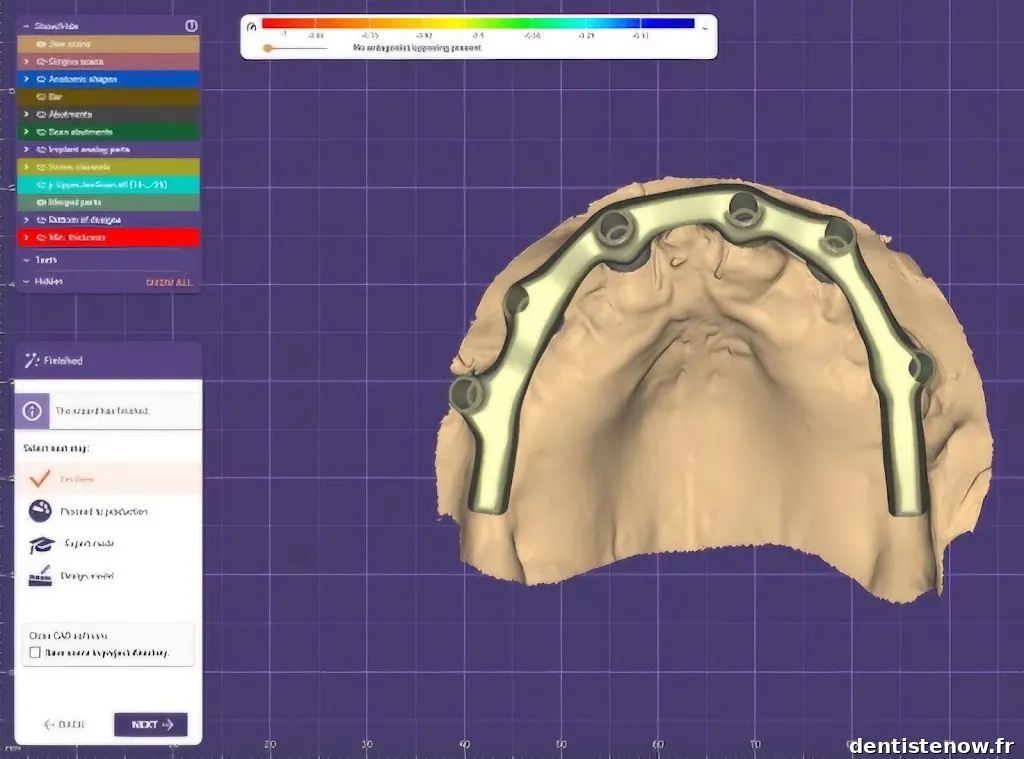1024x759 pixels.
Task: Click the Design model icon
Action: (41, 576)
